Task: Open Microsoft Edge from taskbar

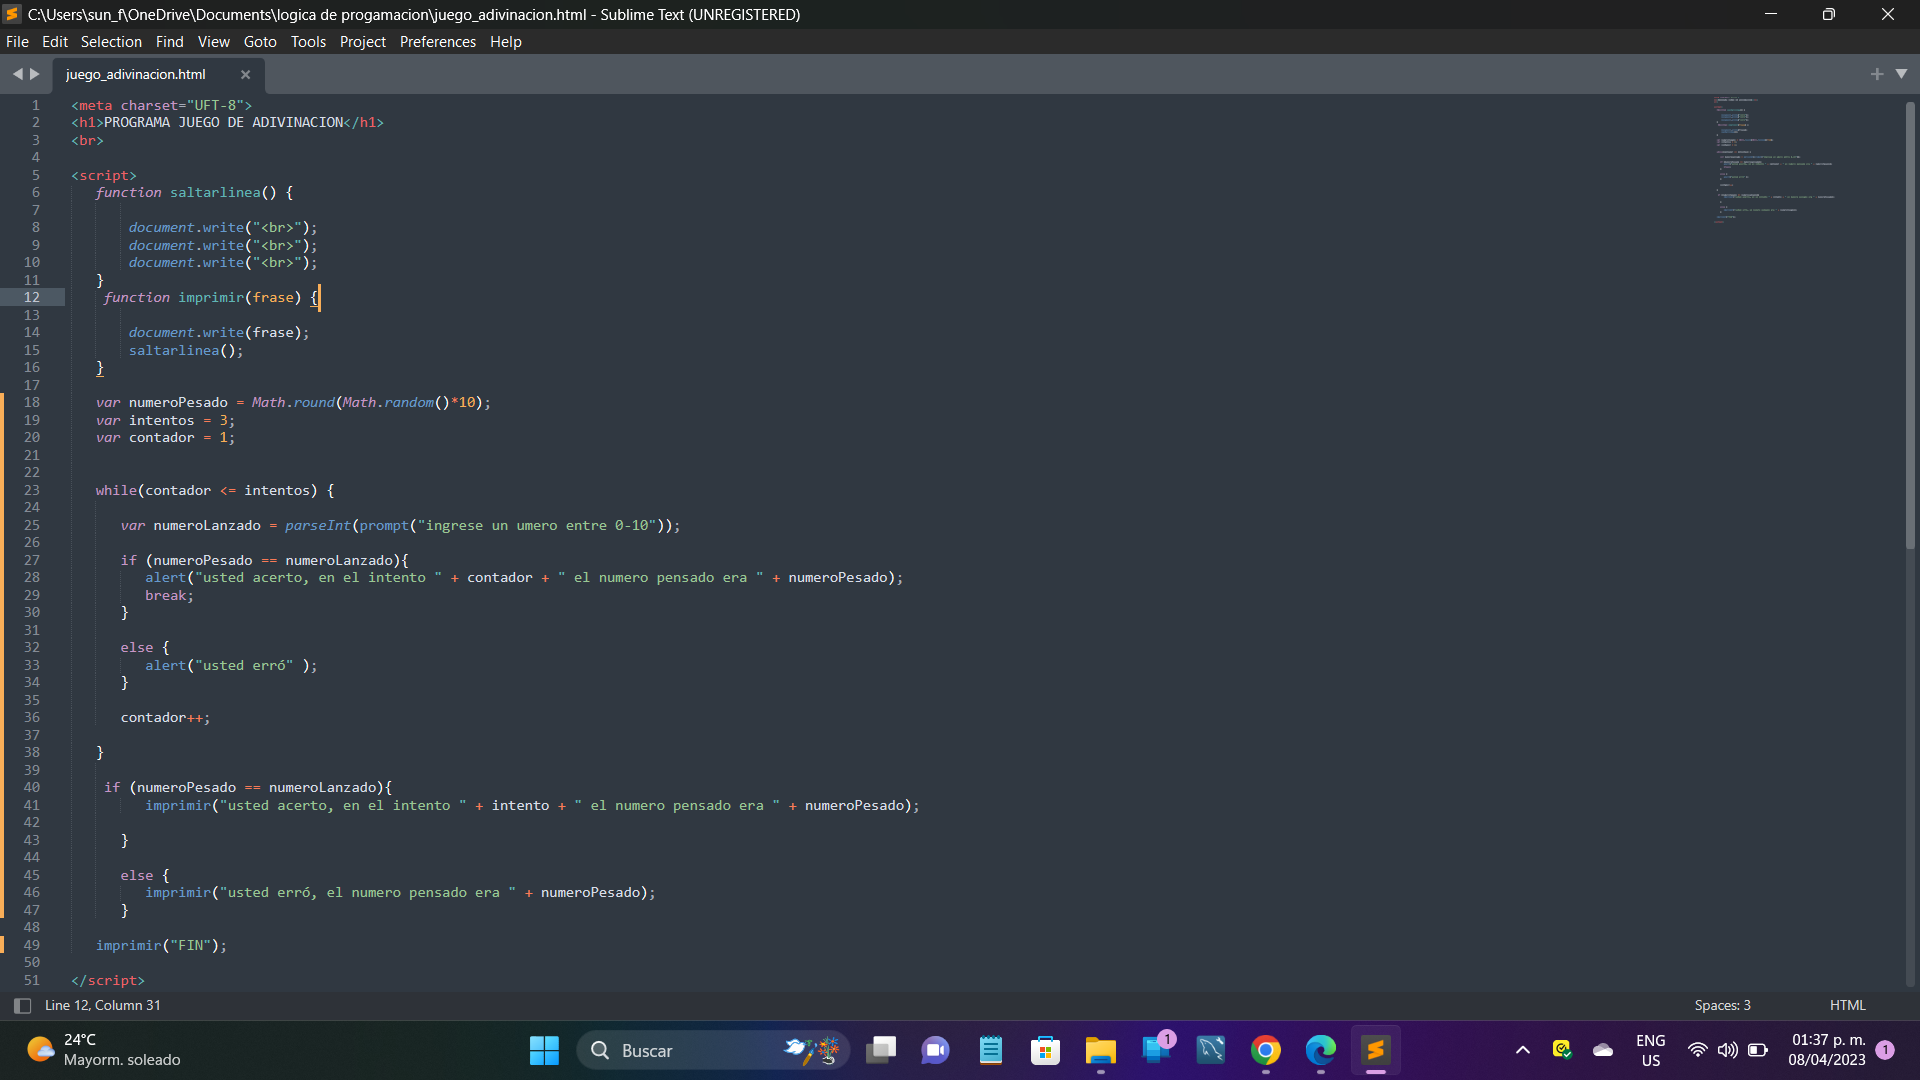Action: (x=1321, y=1050)
